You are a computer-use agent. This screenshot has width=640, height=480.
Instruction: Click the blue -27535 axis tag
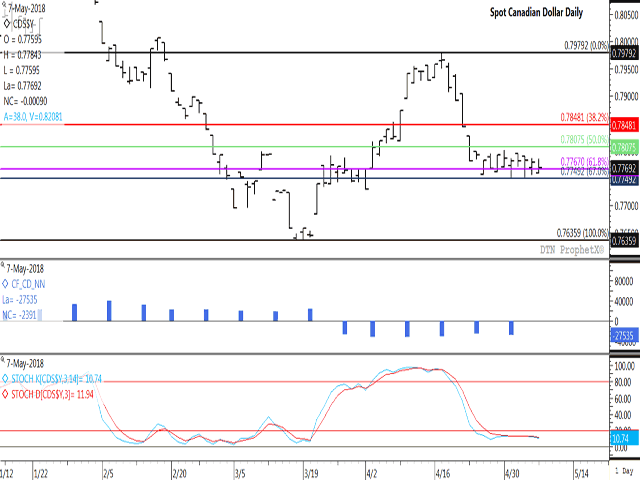point(624,336)
